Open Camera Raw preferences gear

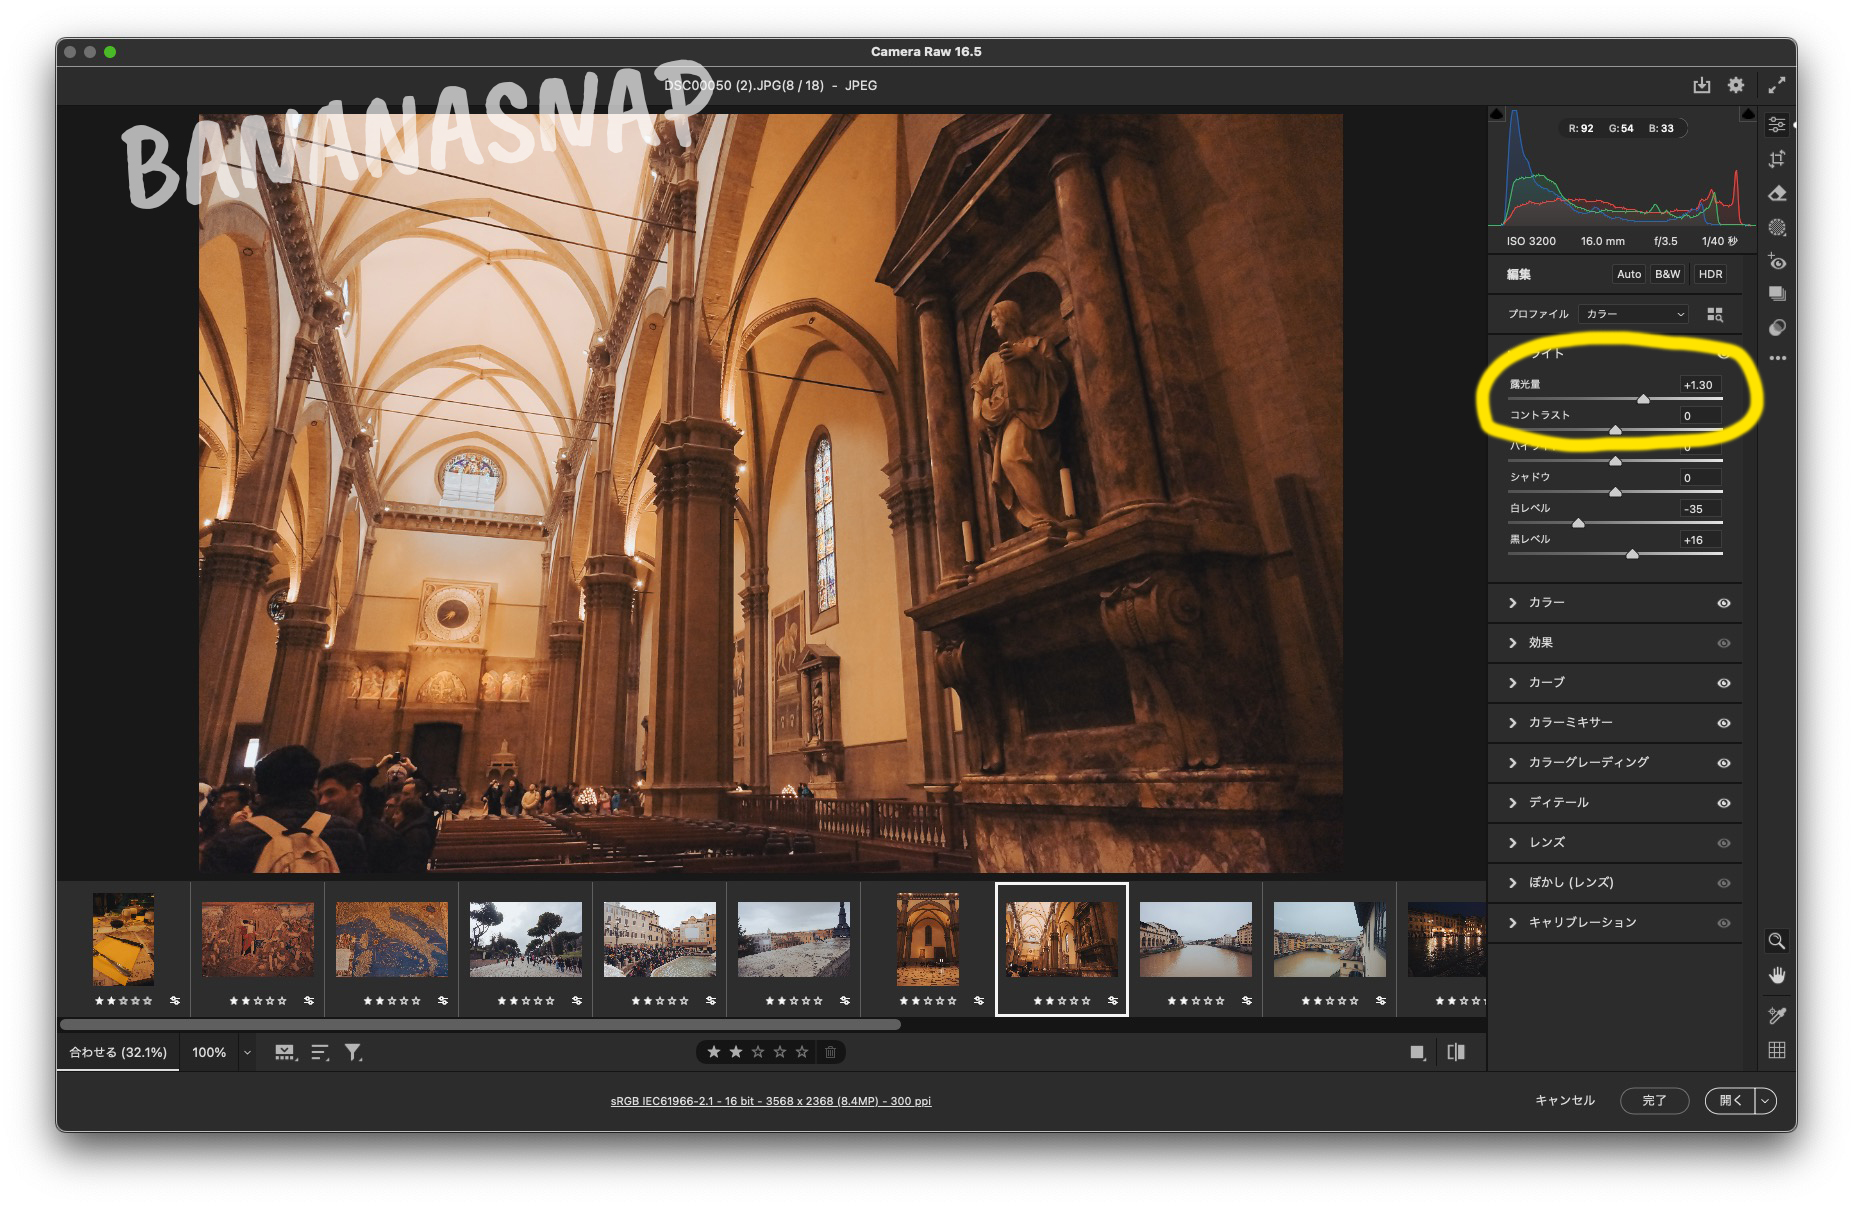[x=1736, y=85]
